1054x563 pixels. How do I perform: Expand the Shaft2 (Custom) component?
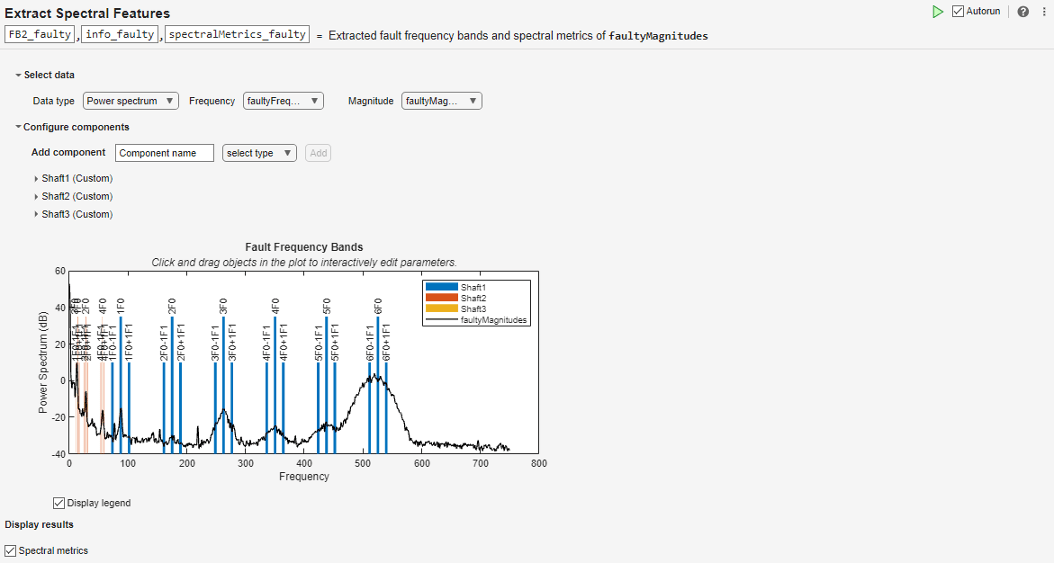(x=37, y=197)
